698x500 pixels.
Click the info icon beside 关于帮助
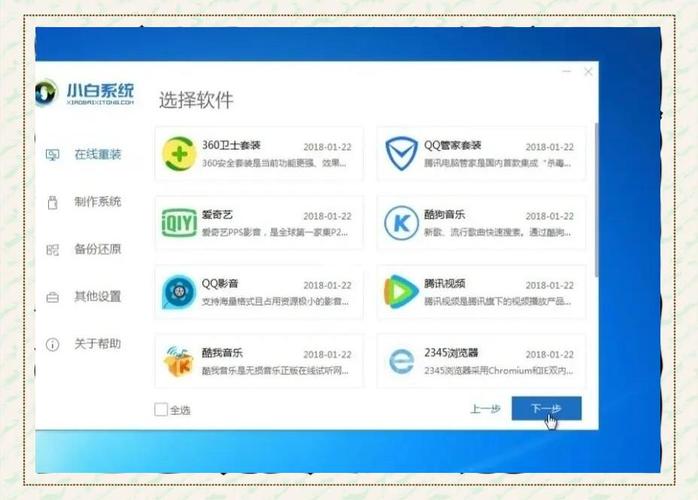pos(52,344)
